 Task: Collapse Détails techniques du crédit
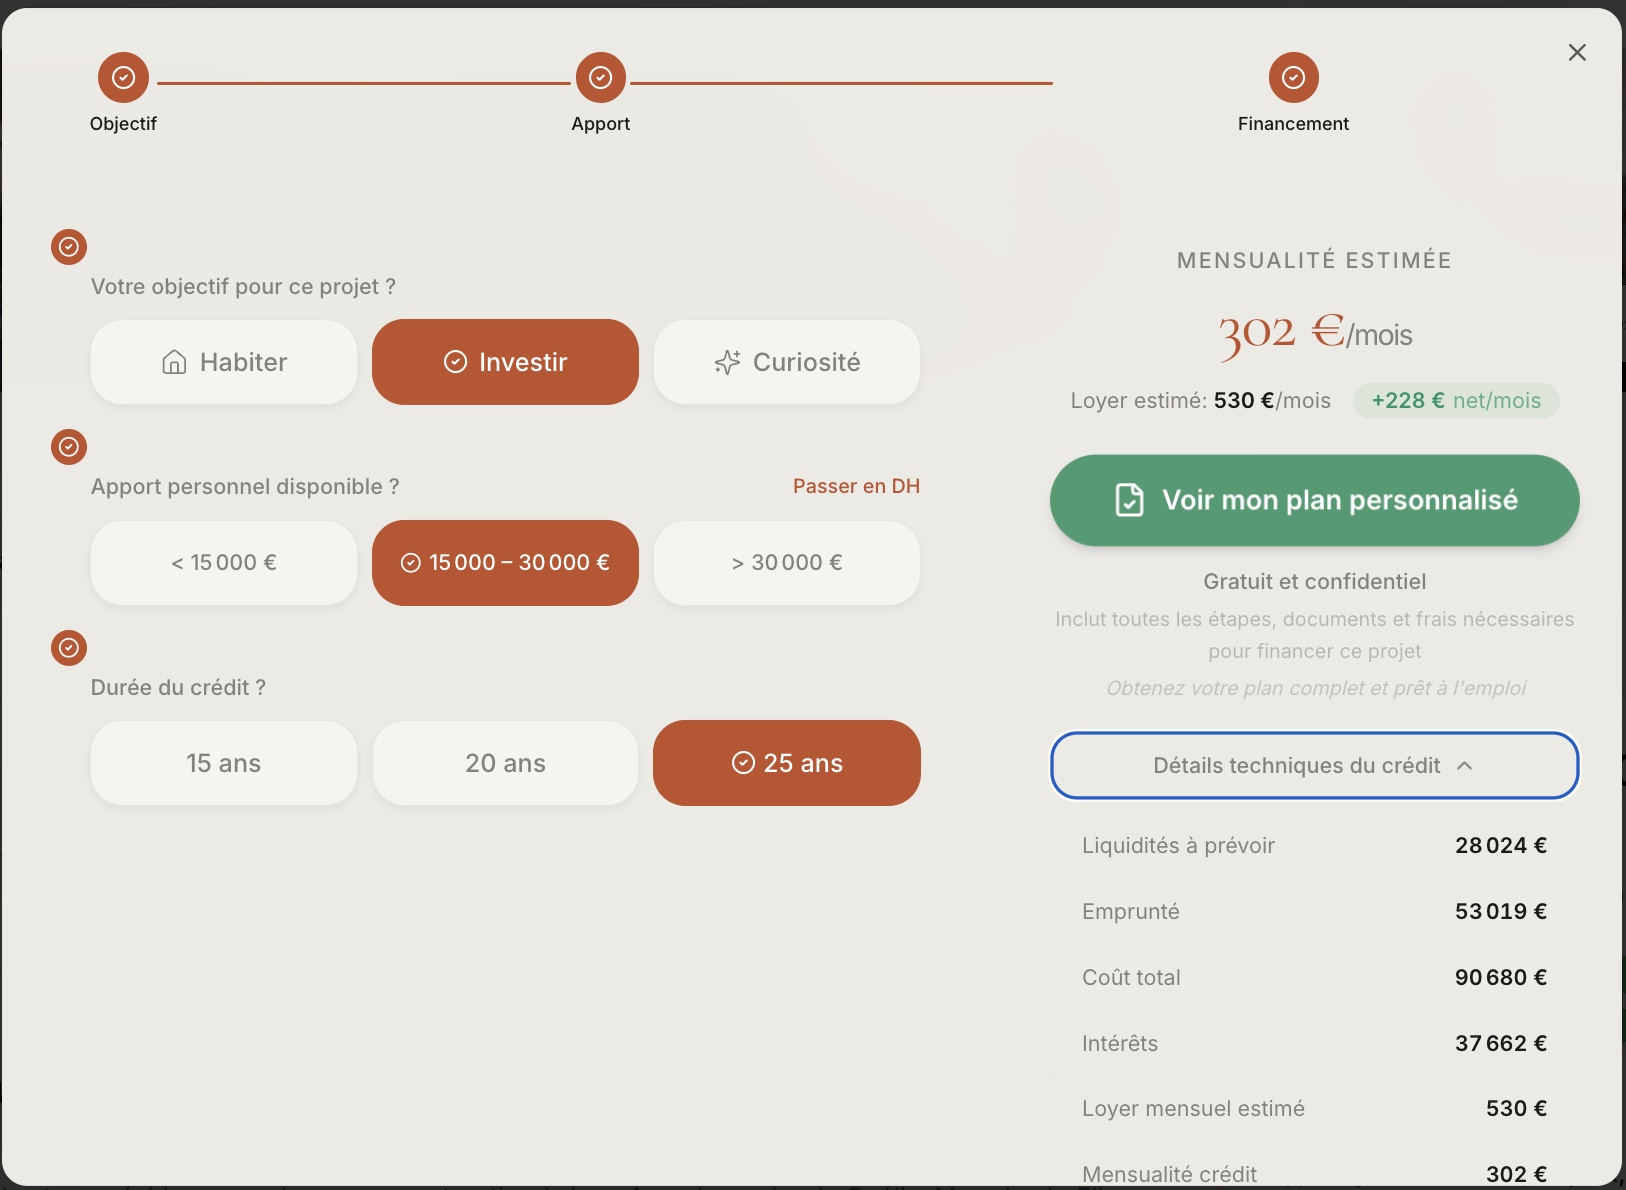[1314, 765]
